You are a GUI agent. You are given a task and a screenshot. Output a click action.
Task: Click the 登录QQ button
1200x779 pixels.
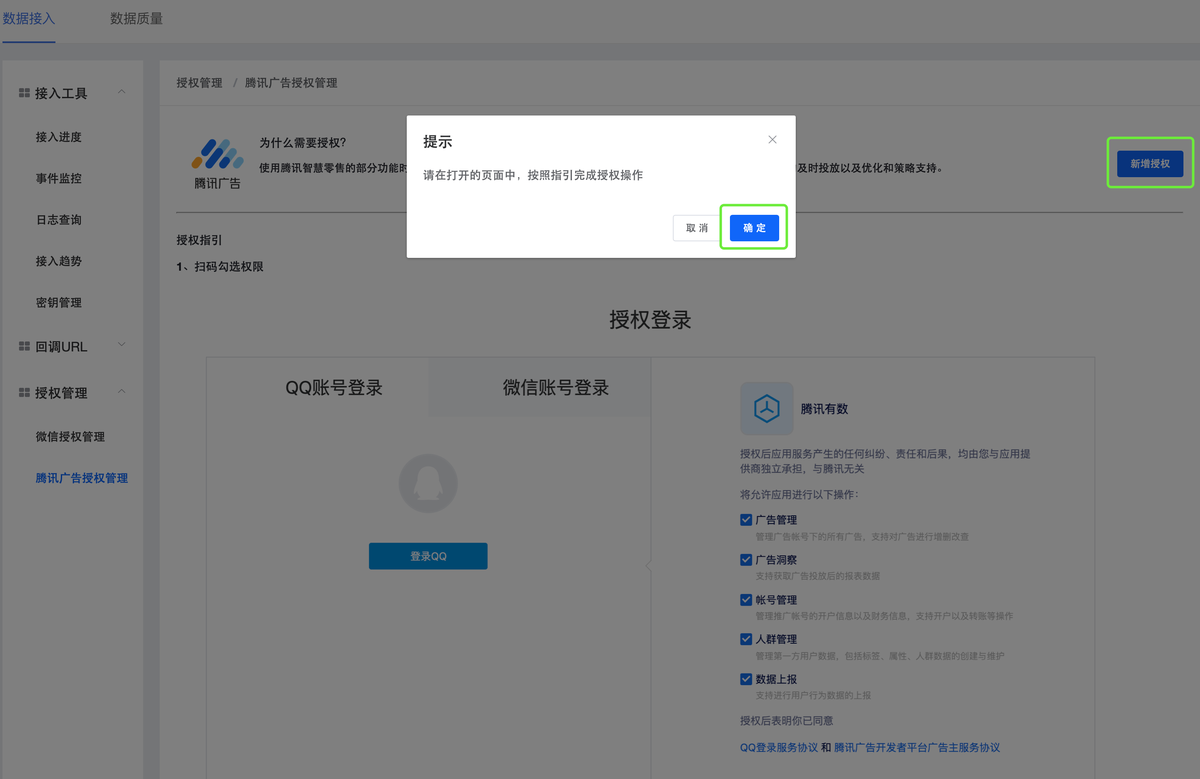click(x=428, y=556)
